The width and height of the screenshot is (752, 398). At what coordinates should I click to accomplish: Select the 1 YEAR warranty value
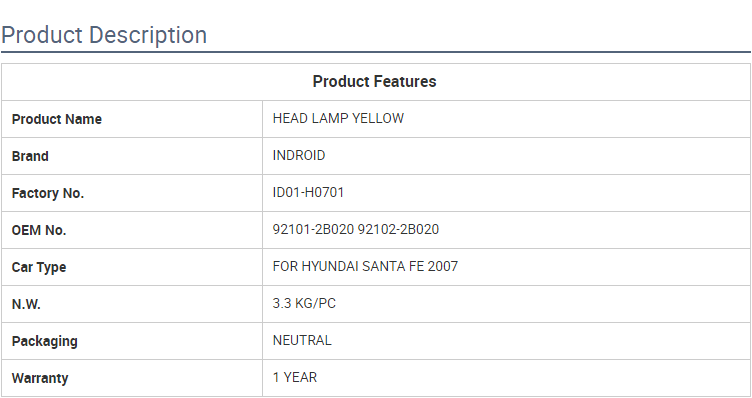[x=294, y=377]
